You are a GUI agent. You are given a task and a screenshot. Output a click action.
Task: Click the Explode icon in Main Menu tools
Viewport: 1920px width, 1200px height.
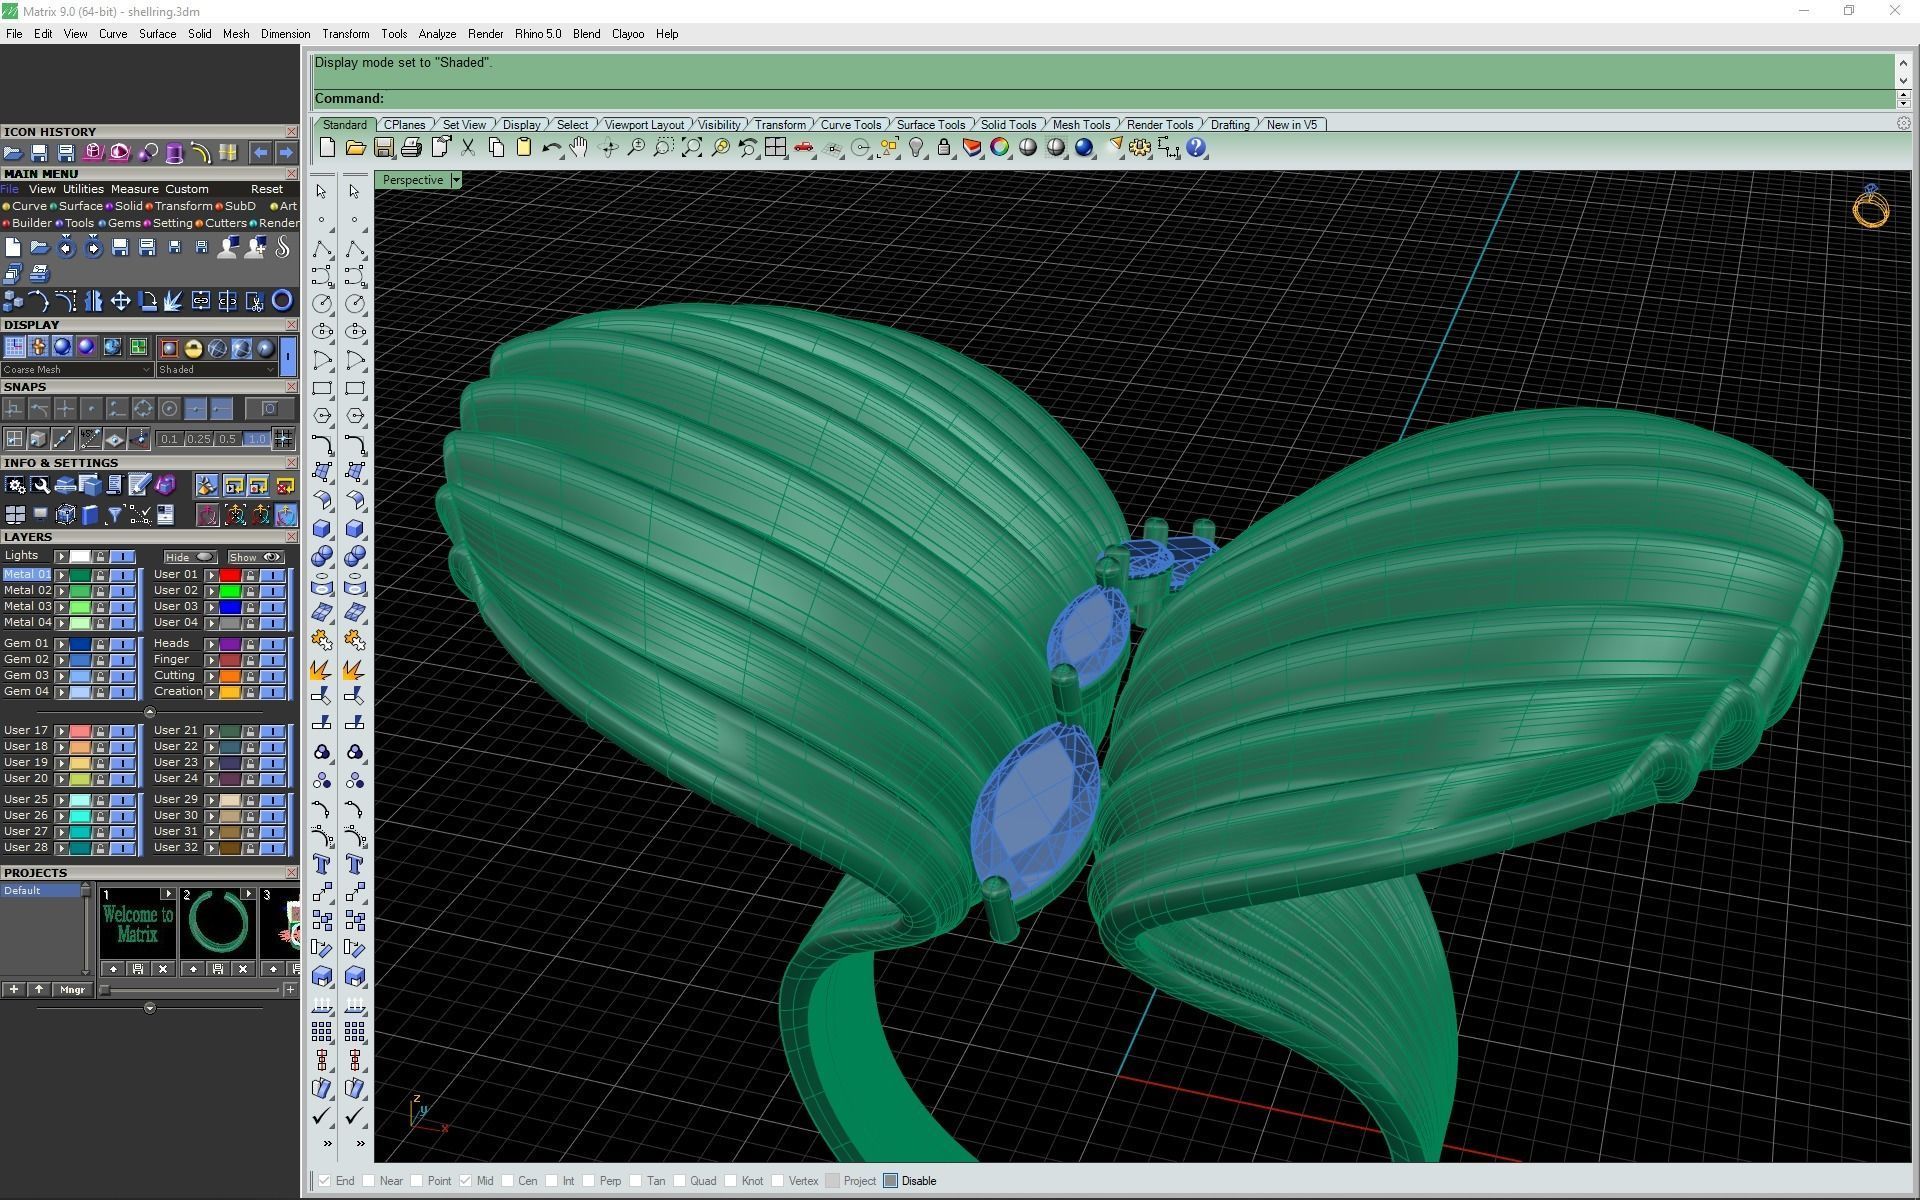click(x=174, y=300)
